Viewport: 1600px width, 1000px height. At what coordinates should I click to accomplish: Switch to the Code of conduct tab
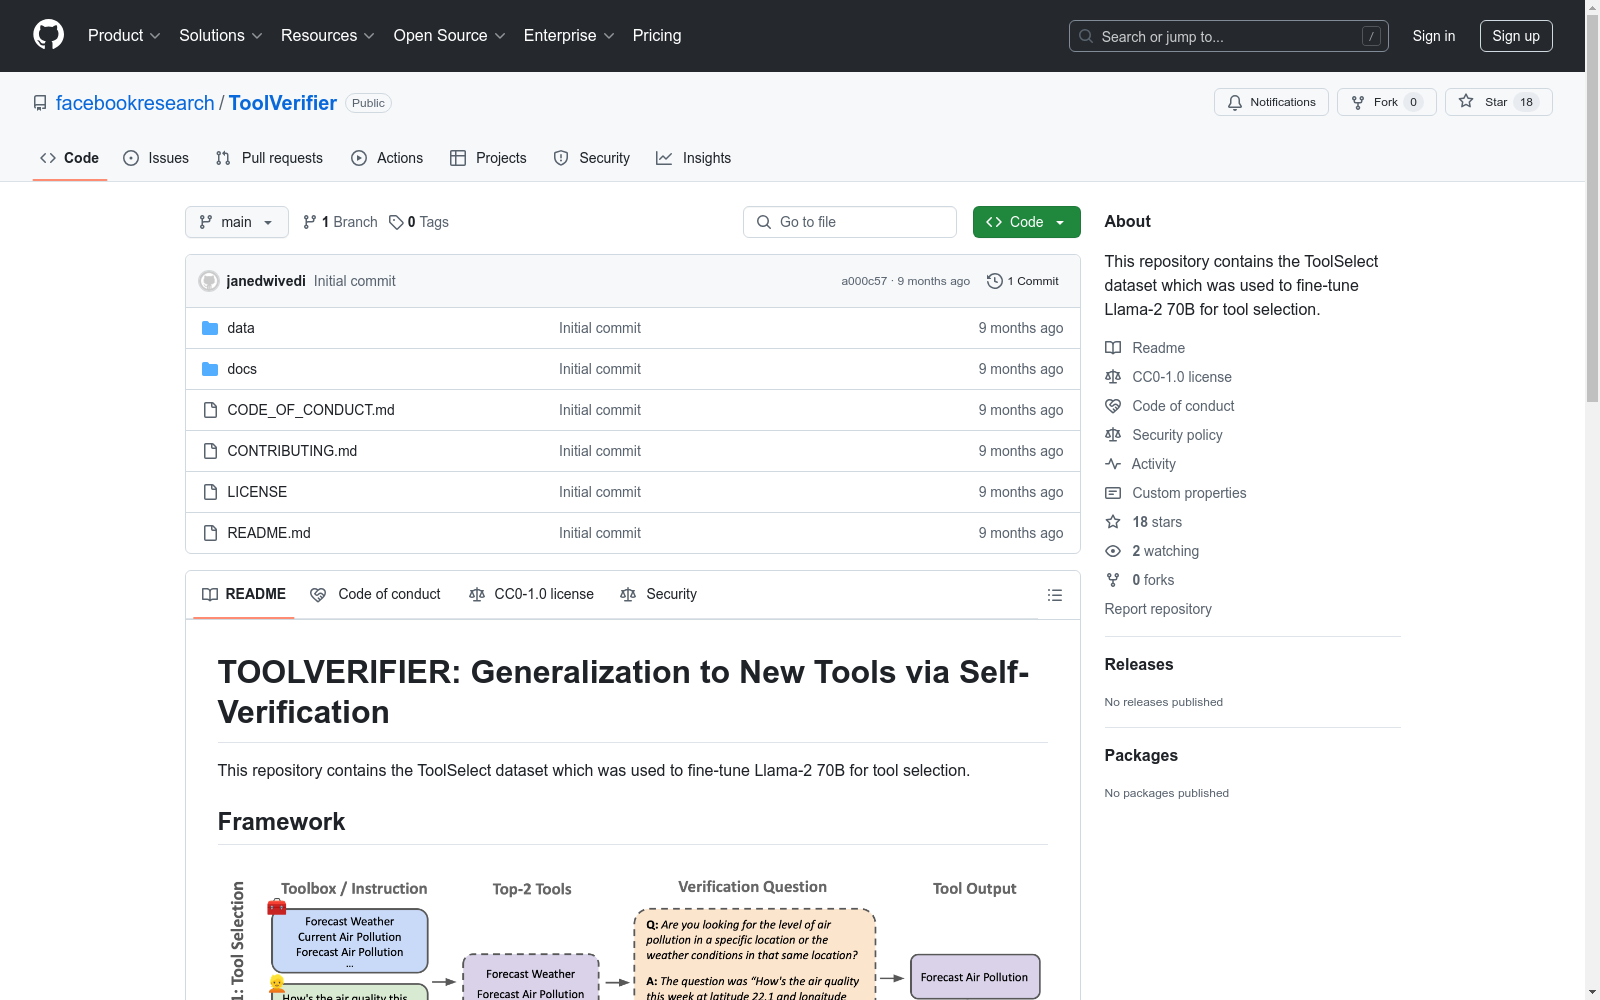pos(375,594)
